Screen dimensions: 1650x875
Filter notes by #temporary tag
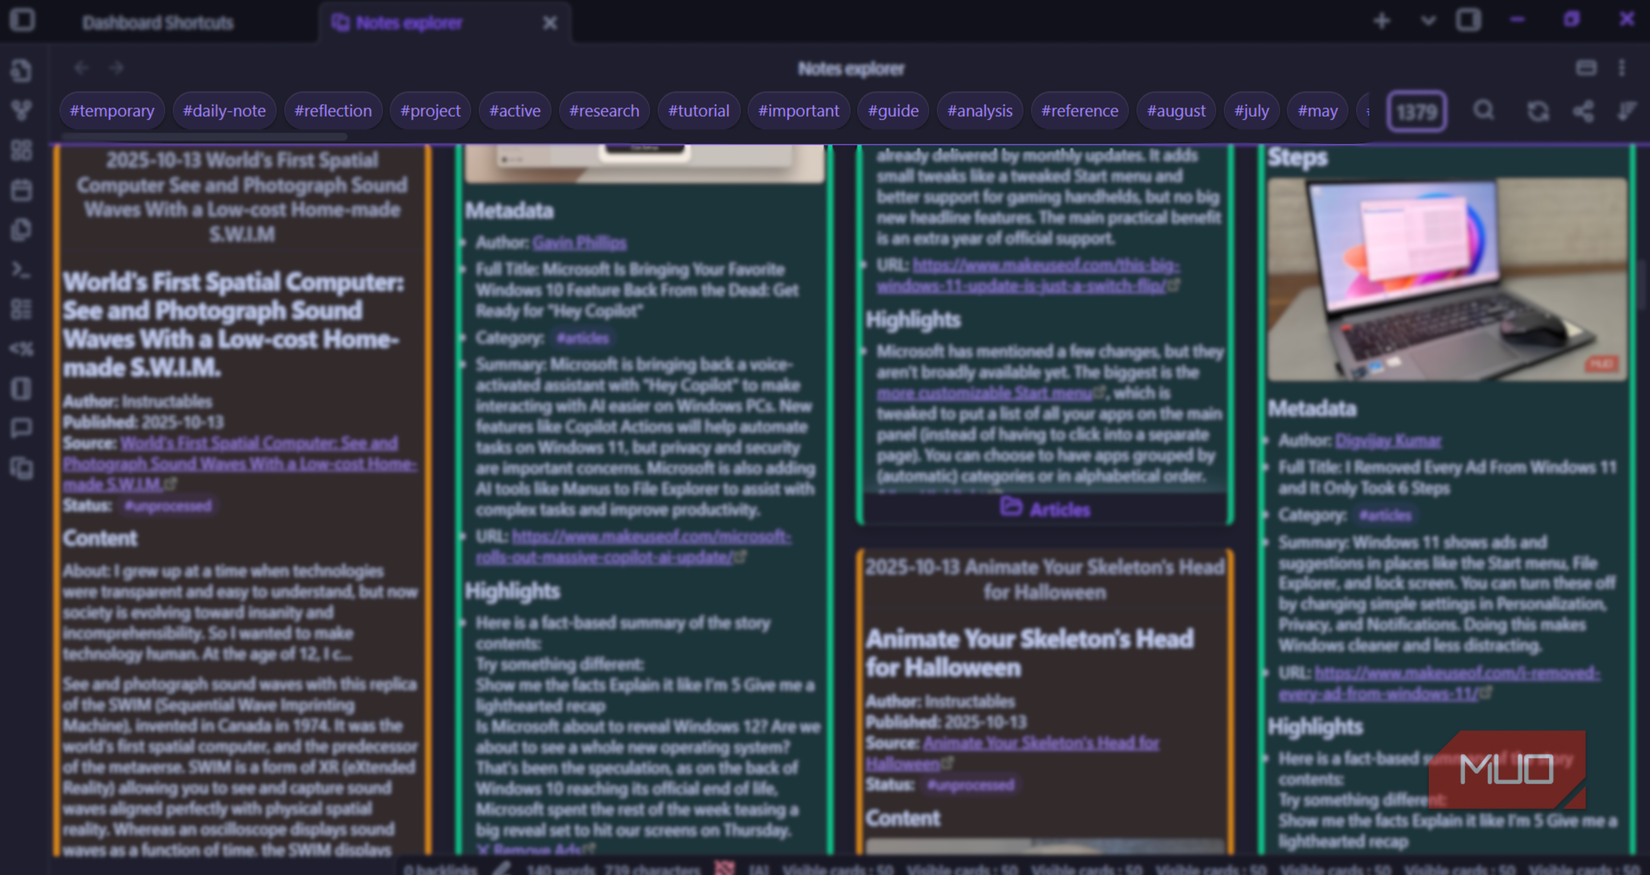(112, 111)
